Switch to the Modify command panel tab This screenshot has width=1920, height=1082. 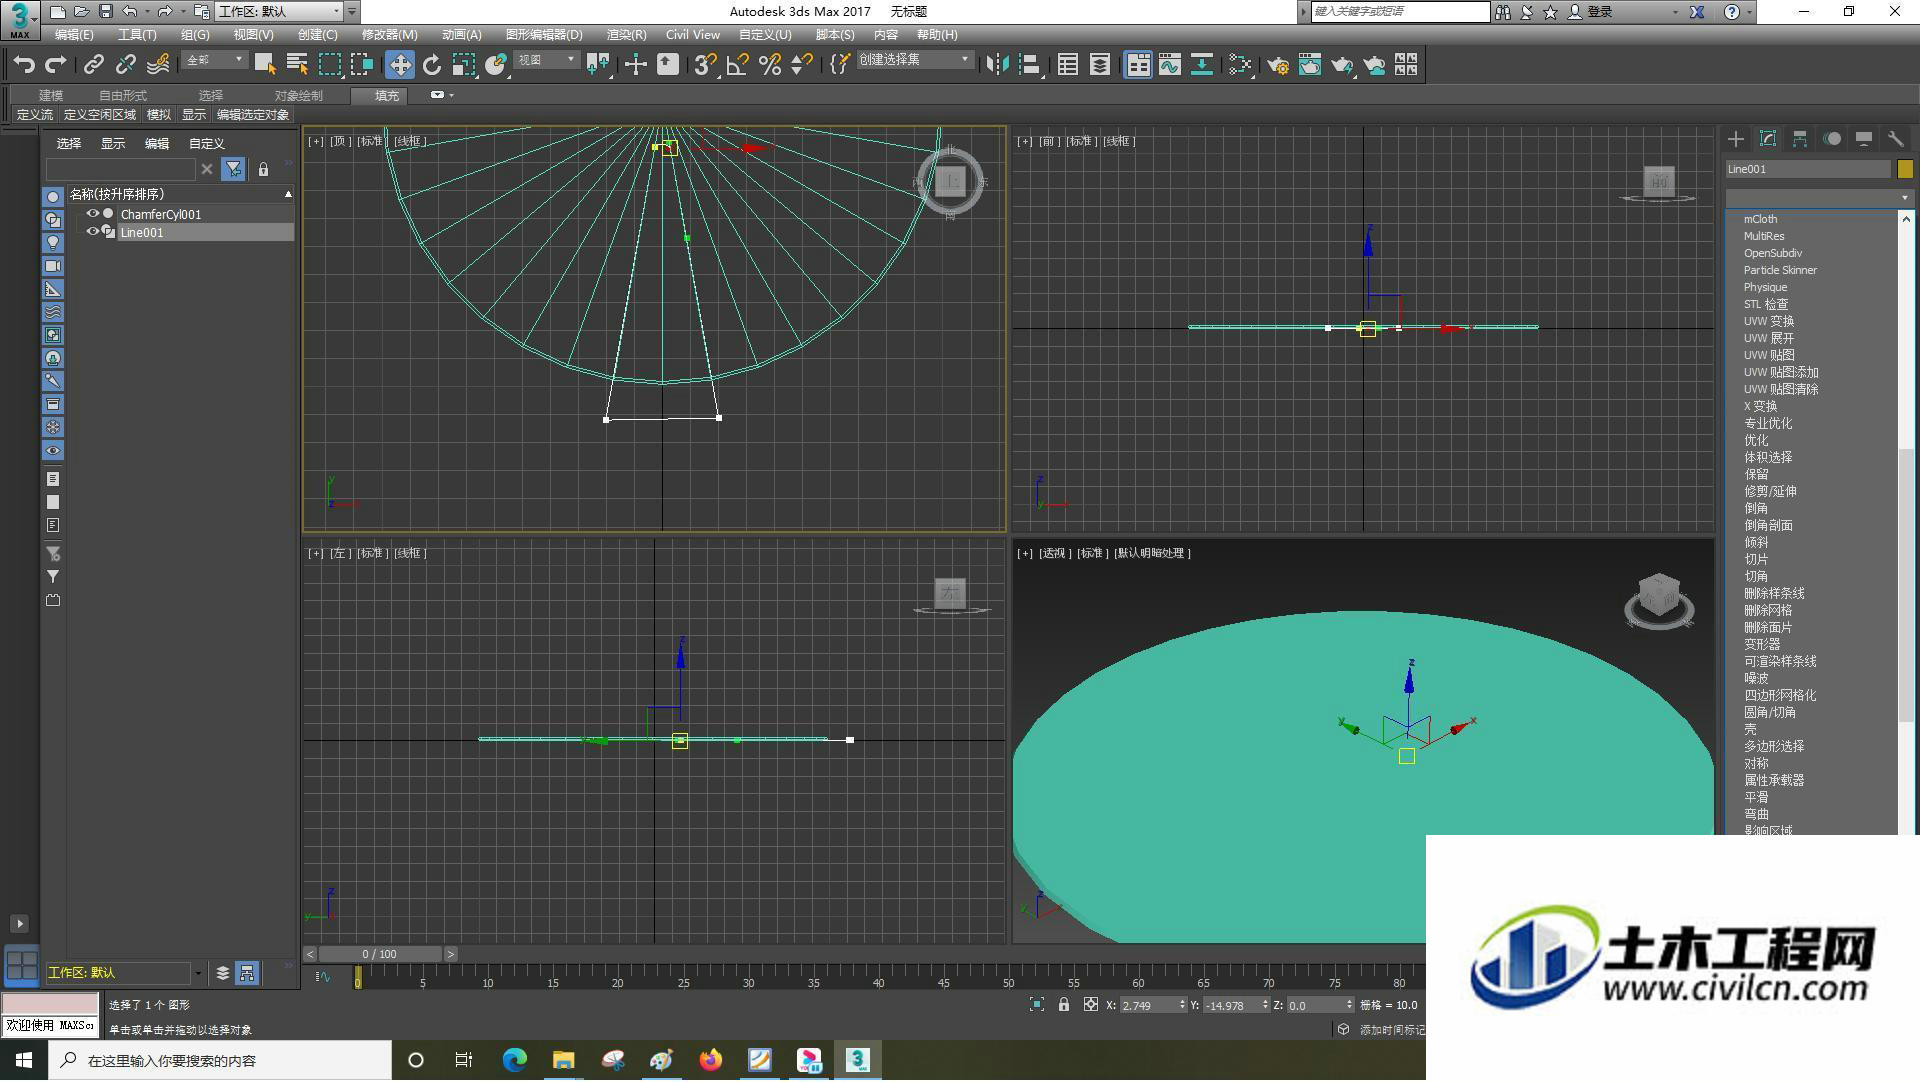tap(1768, 139)
